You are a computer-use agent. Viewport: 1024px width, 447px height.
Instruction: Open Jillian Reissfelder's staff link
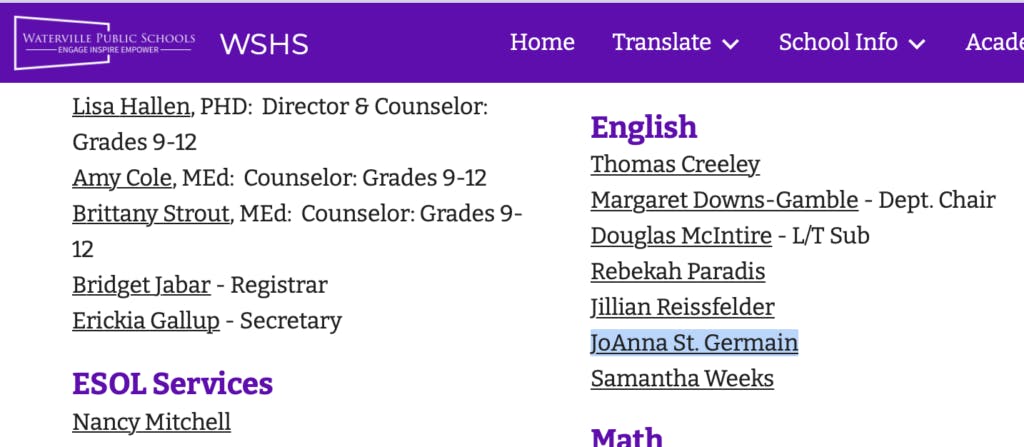click(682, 307)
